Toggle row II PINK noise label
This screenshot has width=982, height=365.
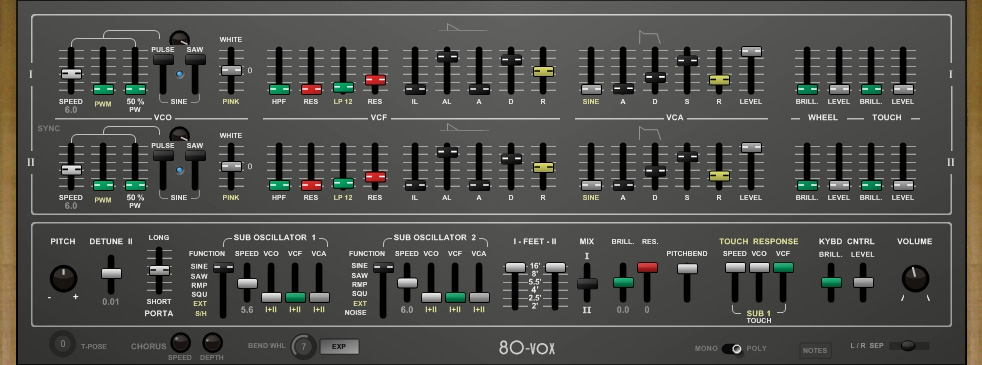[x=230, y=197]
